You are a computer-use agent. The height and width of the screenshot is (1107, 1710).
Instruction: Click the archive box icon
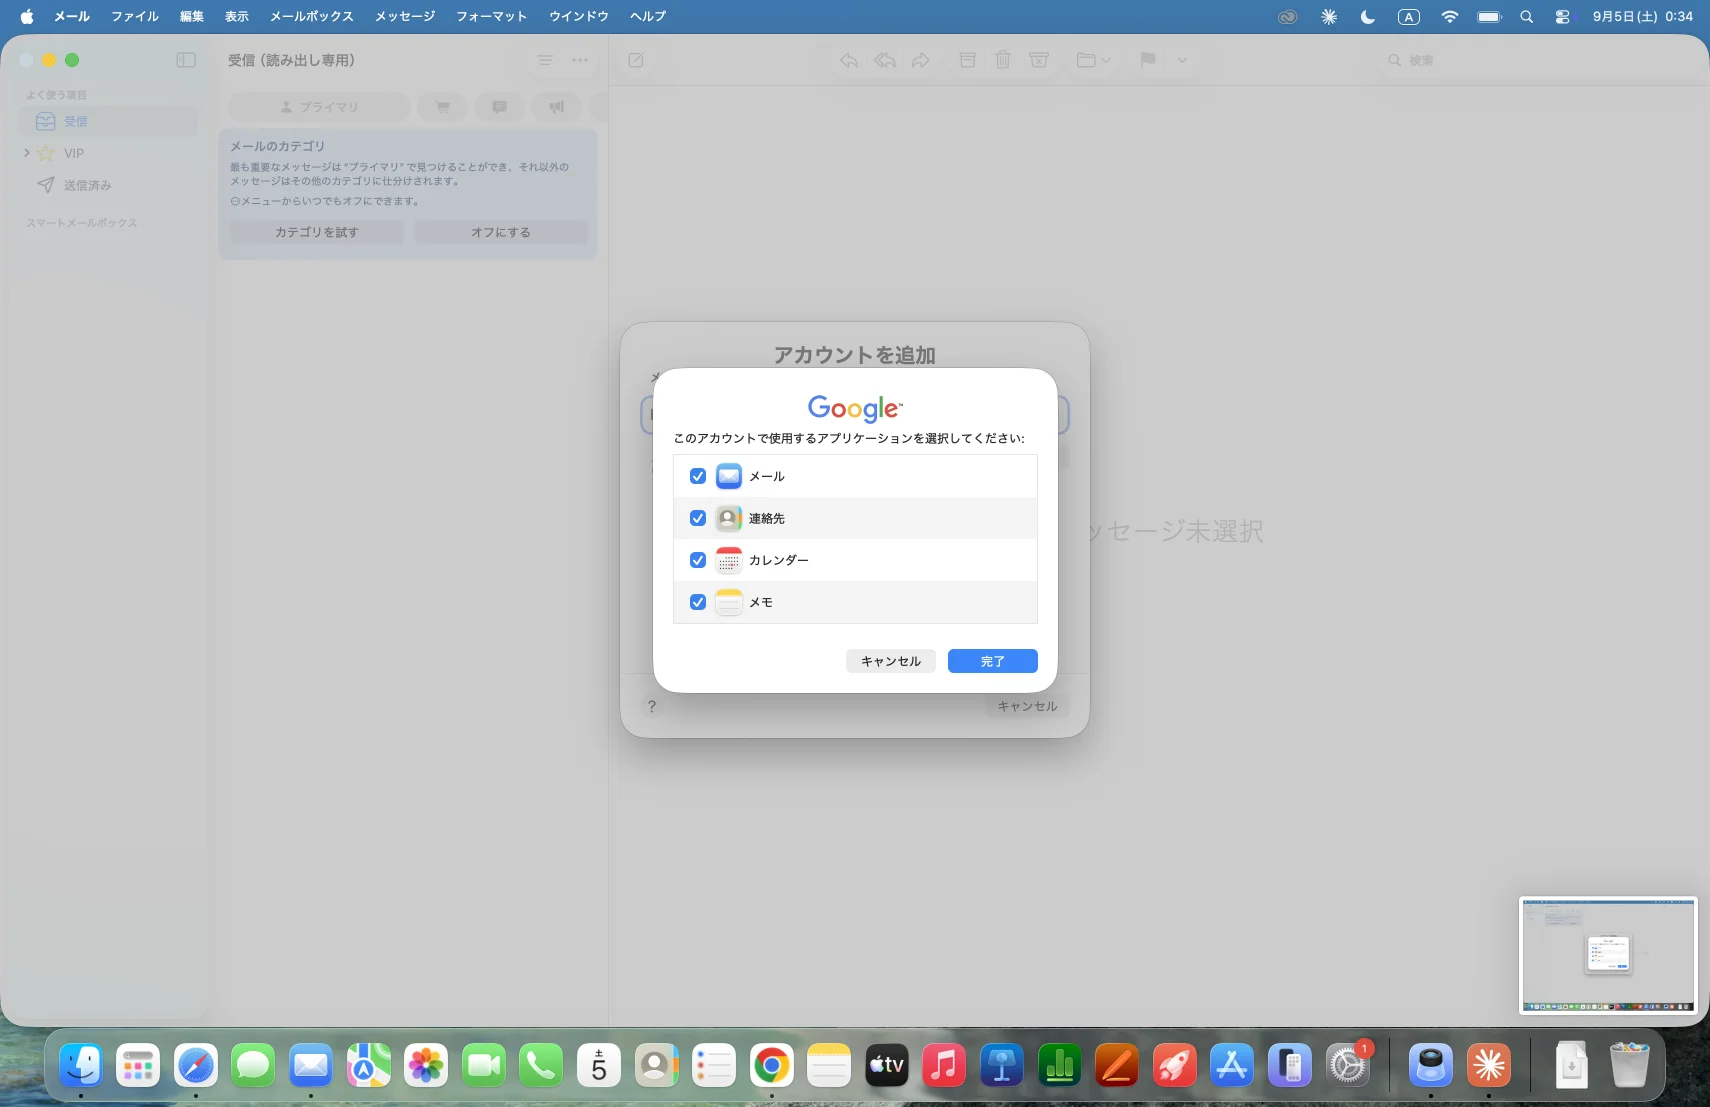pos(967,60)
